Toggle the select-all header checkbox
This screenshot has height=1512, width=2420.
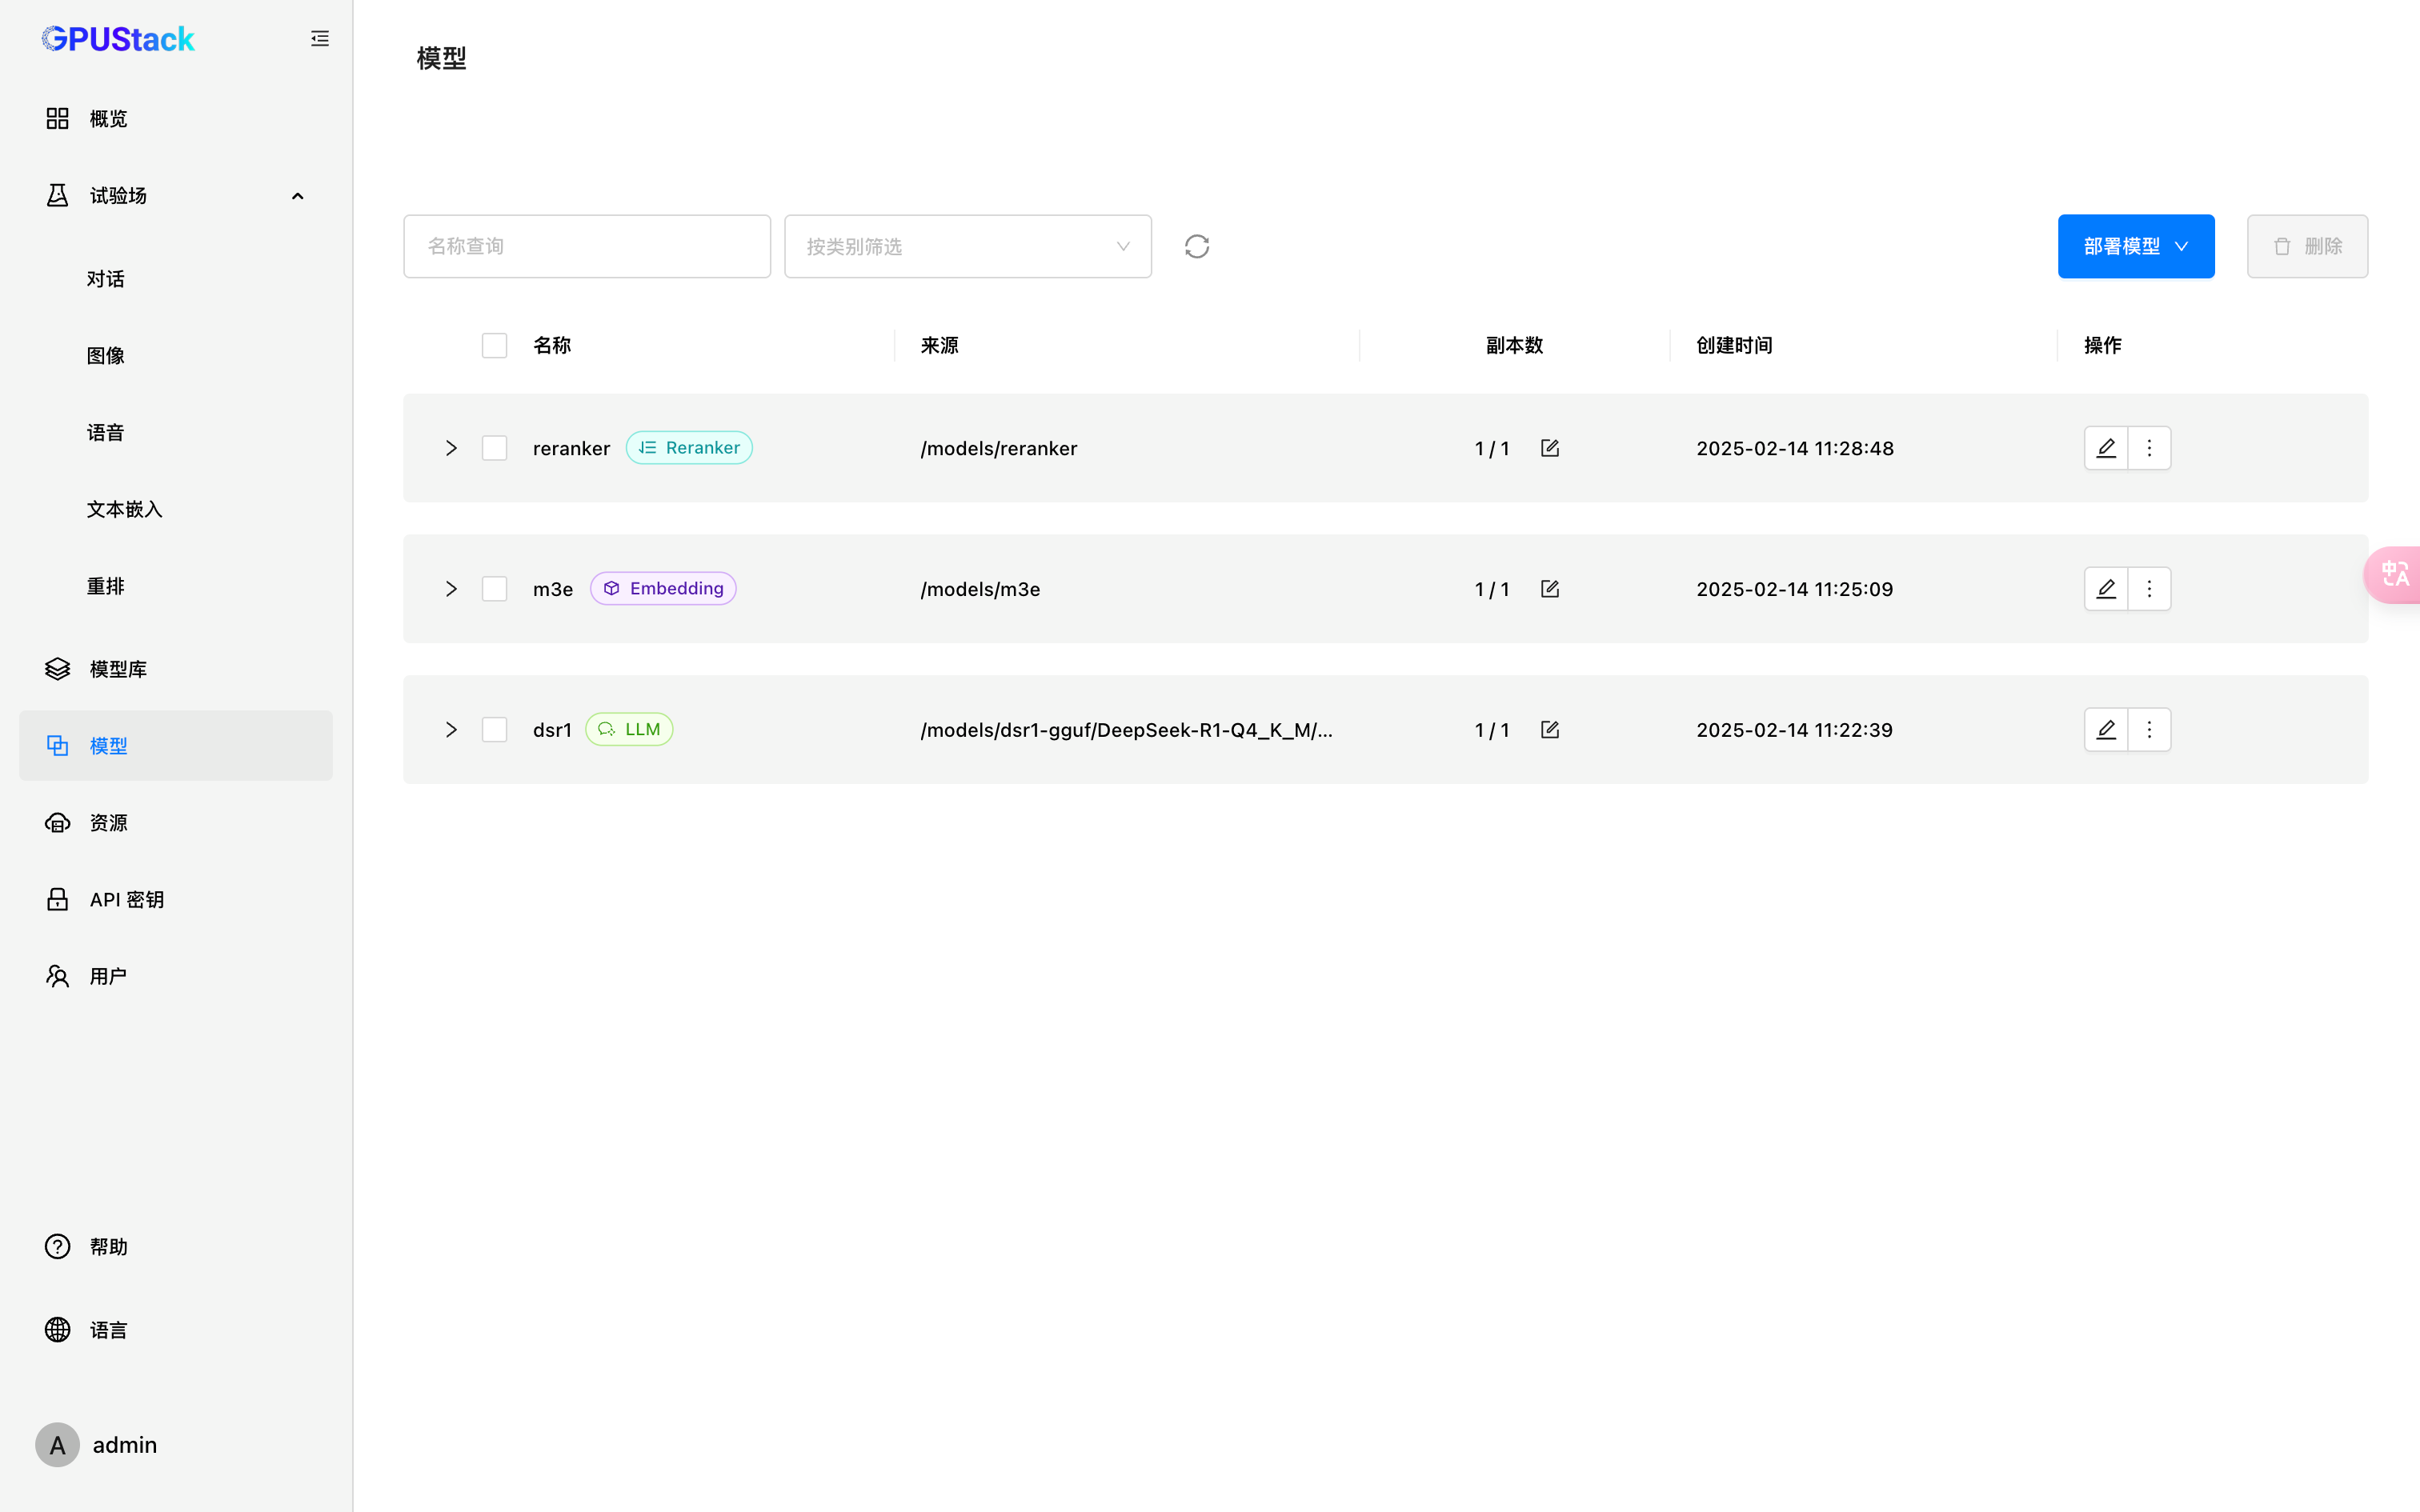[x=494, y=346]
